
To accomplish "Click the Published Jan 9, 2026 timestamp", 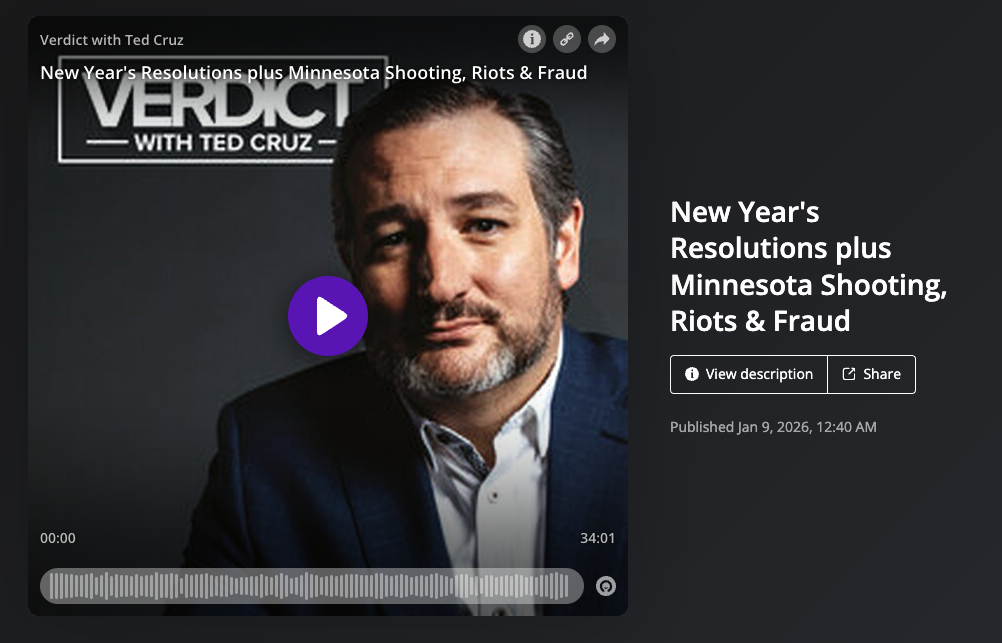I will [773, 427].
